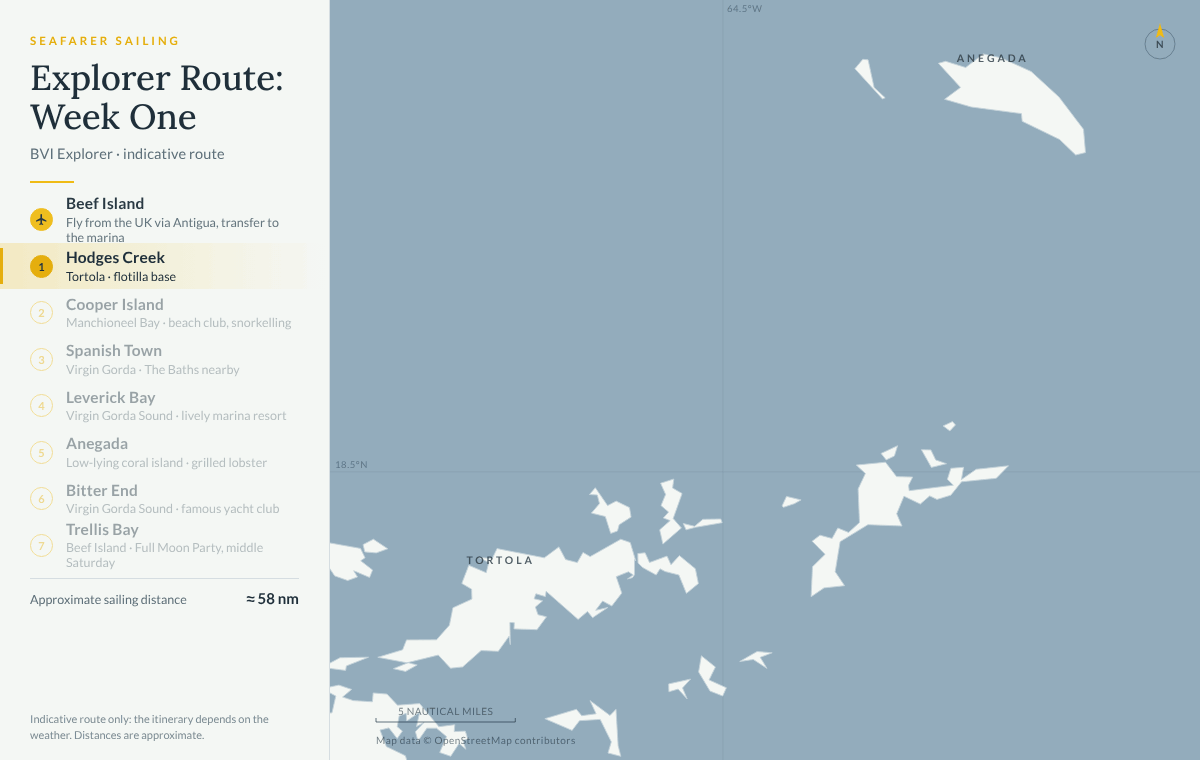Click the TORTOLA map label
1200x760 pixels.
[500, 561]
